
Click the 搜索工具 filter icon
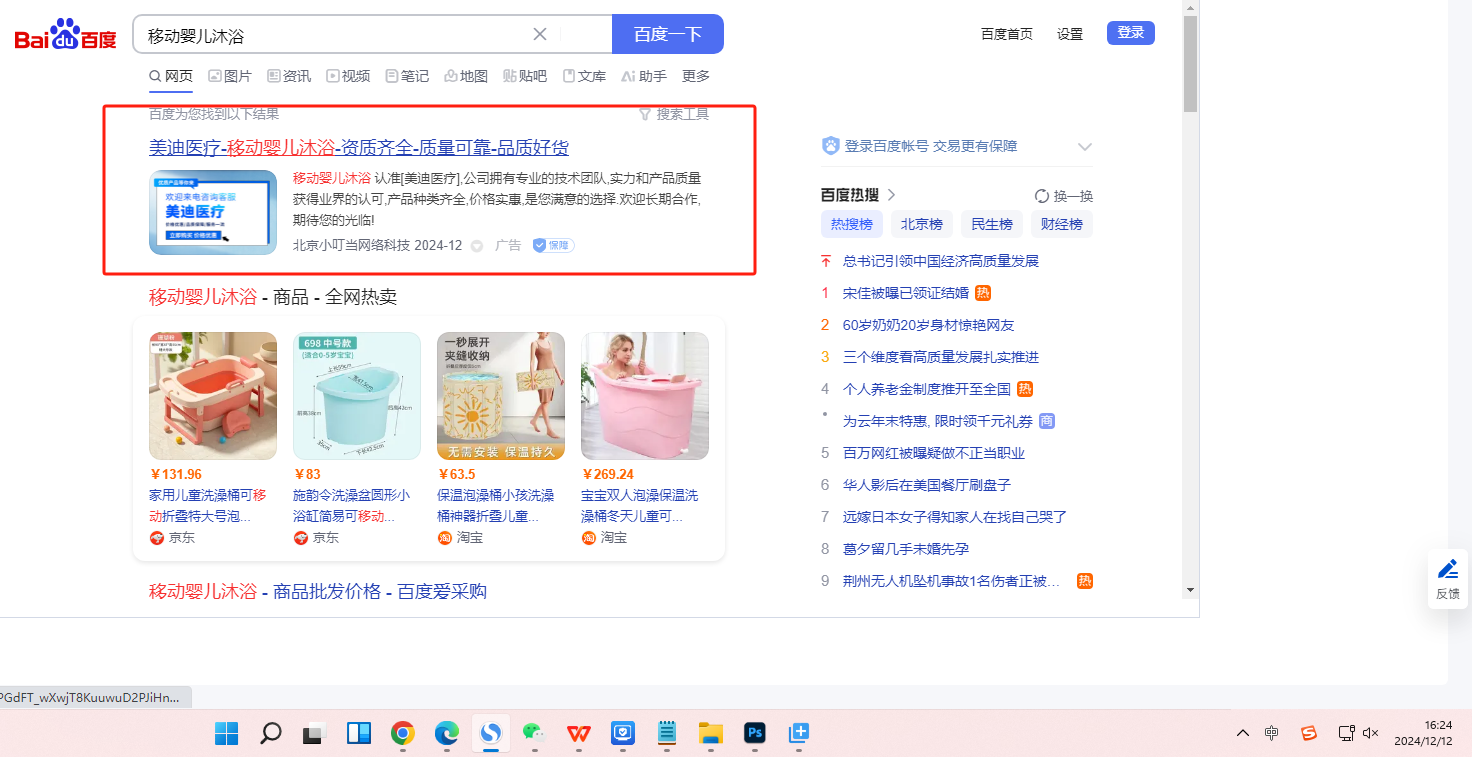pyautogui.click(x=645, y=115)
